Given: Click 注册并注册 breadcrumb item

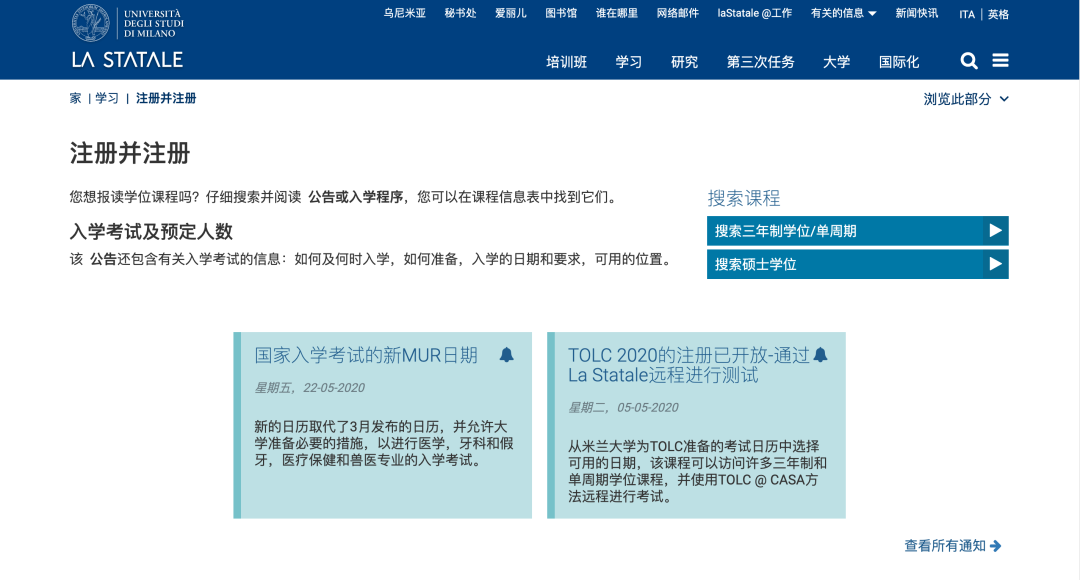Looking at the screenshot, I should pyautogui.click(x=166, y=99).
